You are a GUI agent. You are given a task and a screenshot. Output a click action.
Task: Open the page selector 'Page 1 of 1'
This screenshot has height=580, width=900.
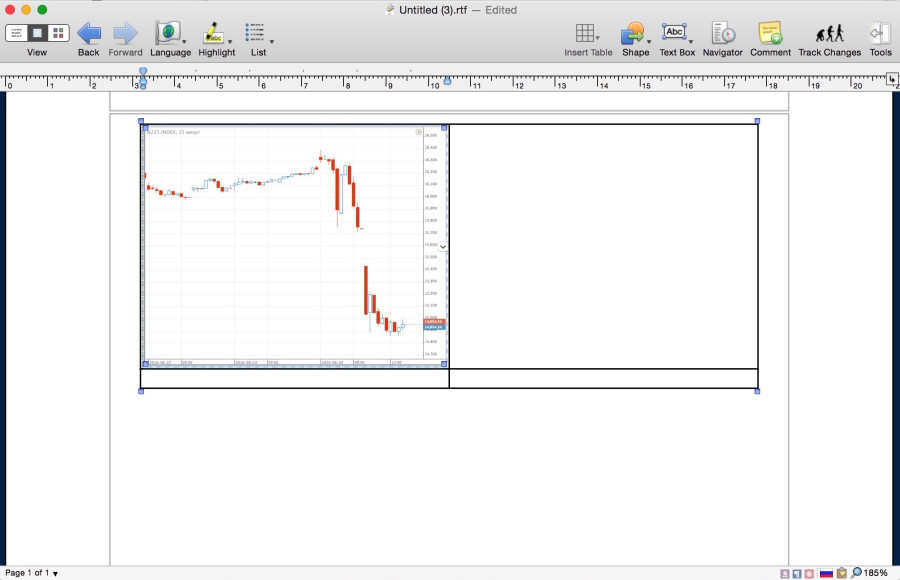pos(31,573)
